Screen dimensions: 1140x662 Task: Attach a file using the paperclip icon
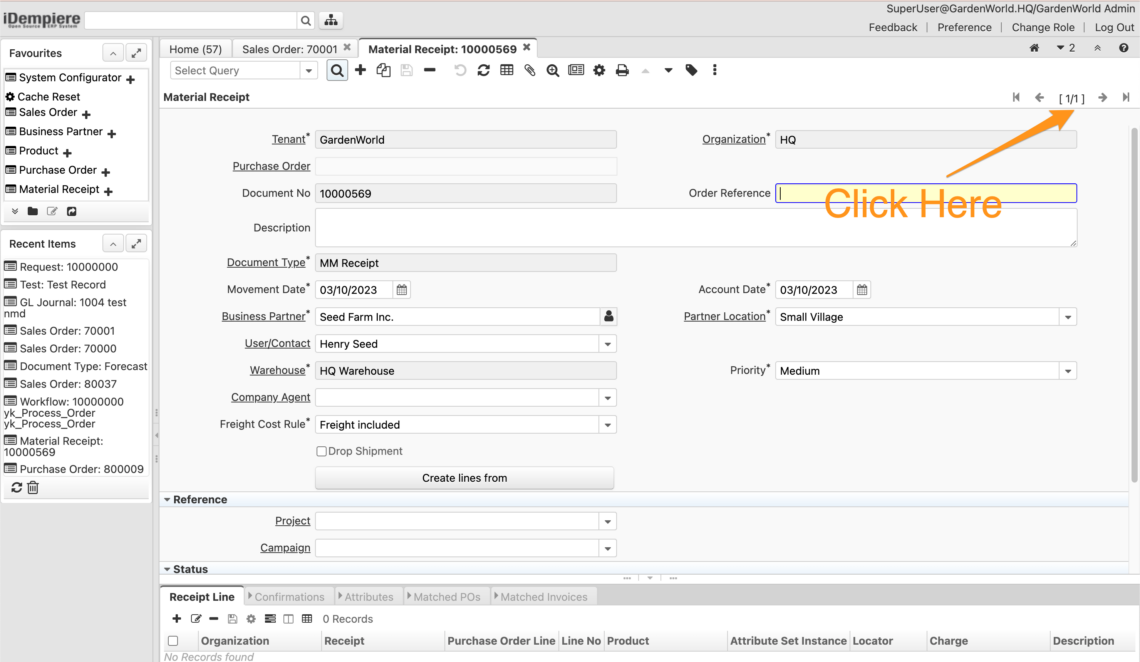(529, 70)
